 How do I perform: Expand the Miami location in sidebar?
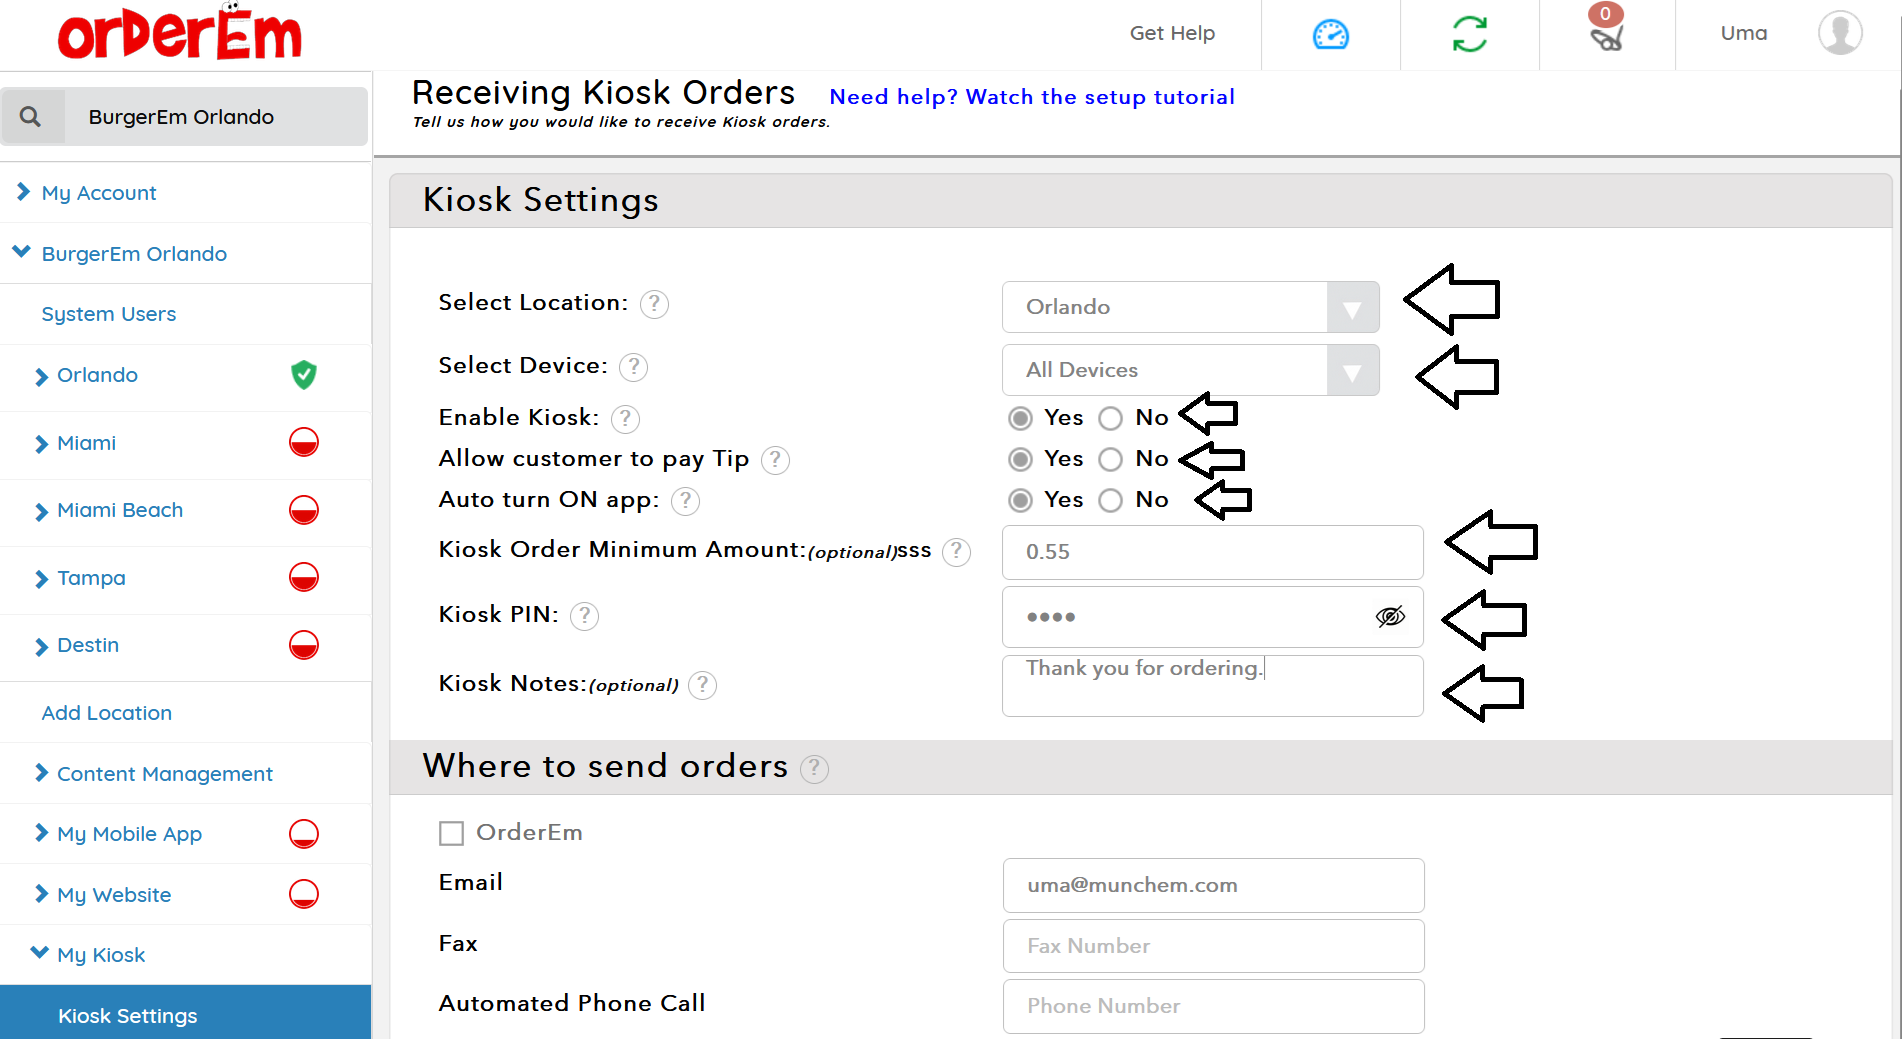pos(86,443)
